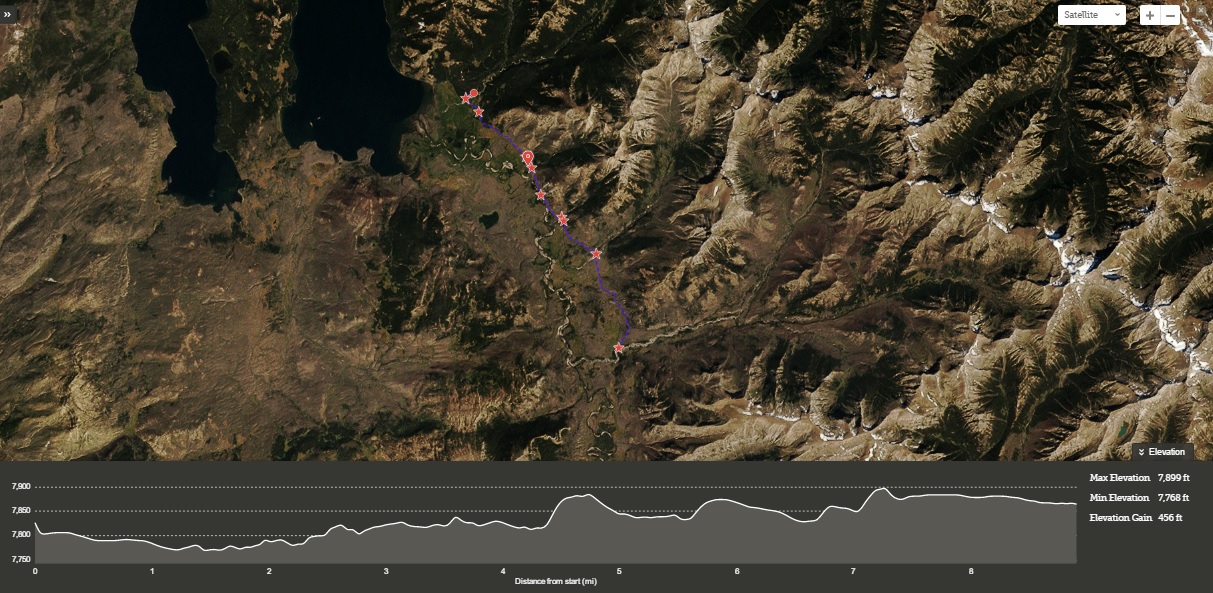Image resolution: width=1213 pixels, height=593 pixels.
Task: Click the 7,768 ft min elevation value
Action: pyautogui.click(x=1173, y=498)
